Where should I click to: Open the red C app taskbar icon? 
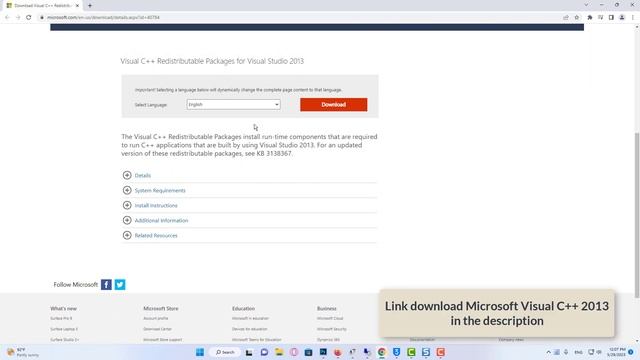click(x=440, y=352)
